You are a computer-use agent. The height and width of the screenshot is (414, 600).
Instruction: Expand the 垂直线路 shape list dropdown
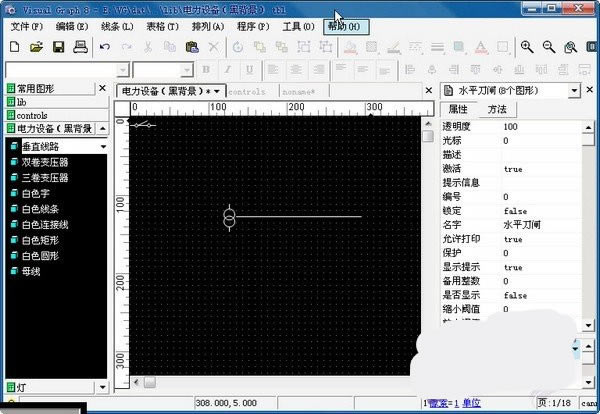coord(102,146)
